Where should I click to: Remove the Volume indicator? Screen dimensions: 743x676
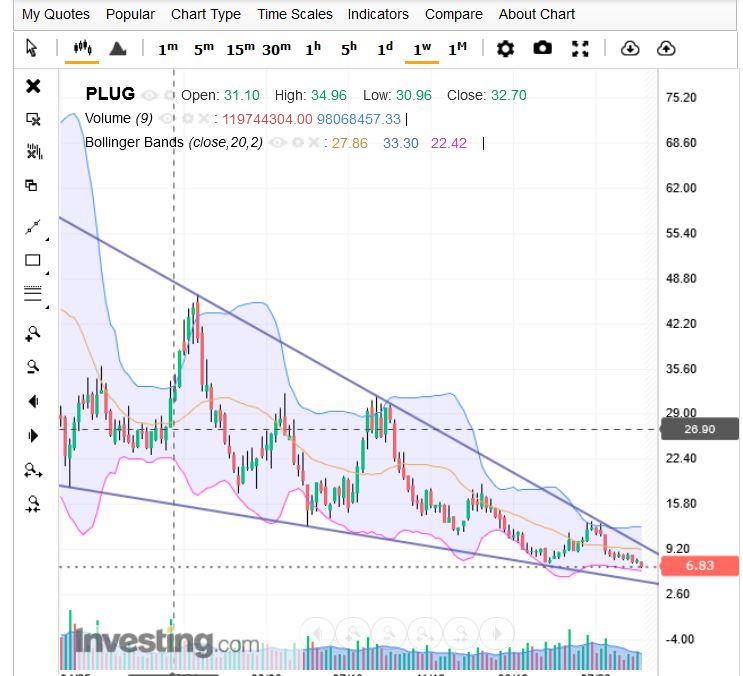(203, 118)
